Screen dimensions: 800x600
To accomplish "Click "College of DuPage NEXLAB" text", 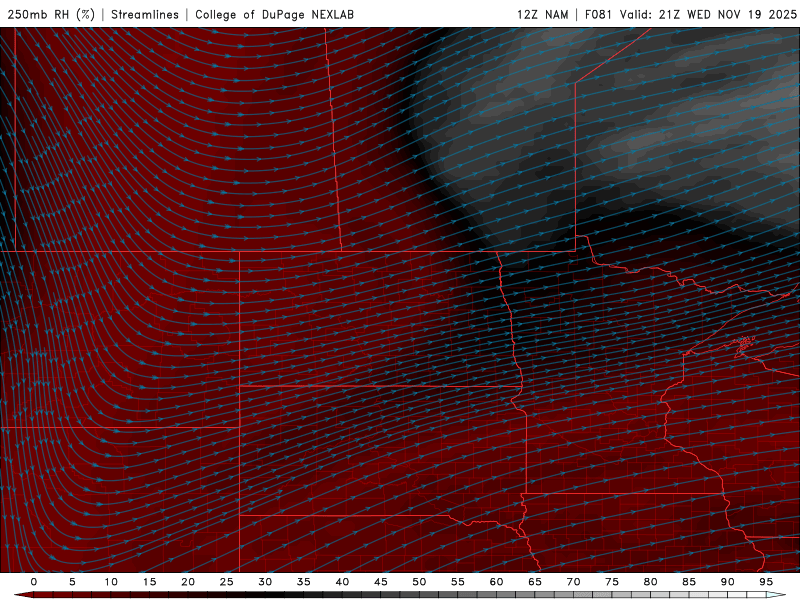I will tap(274, 14).
